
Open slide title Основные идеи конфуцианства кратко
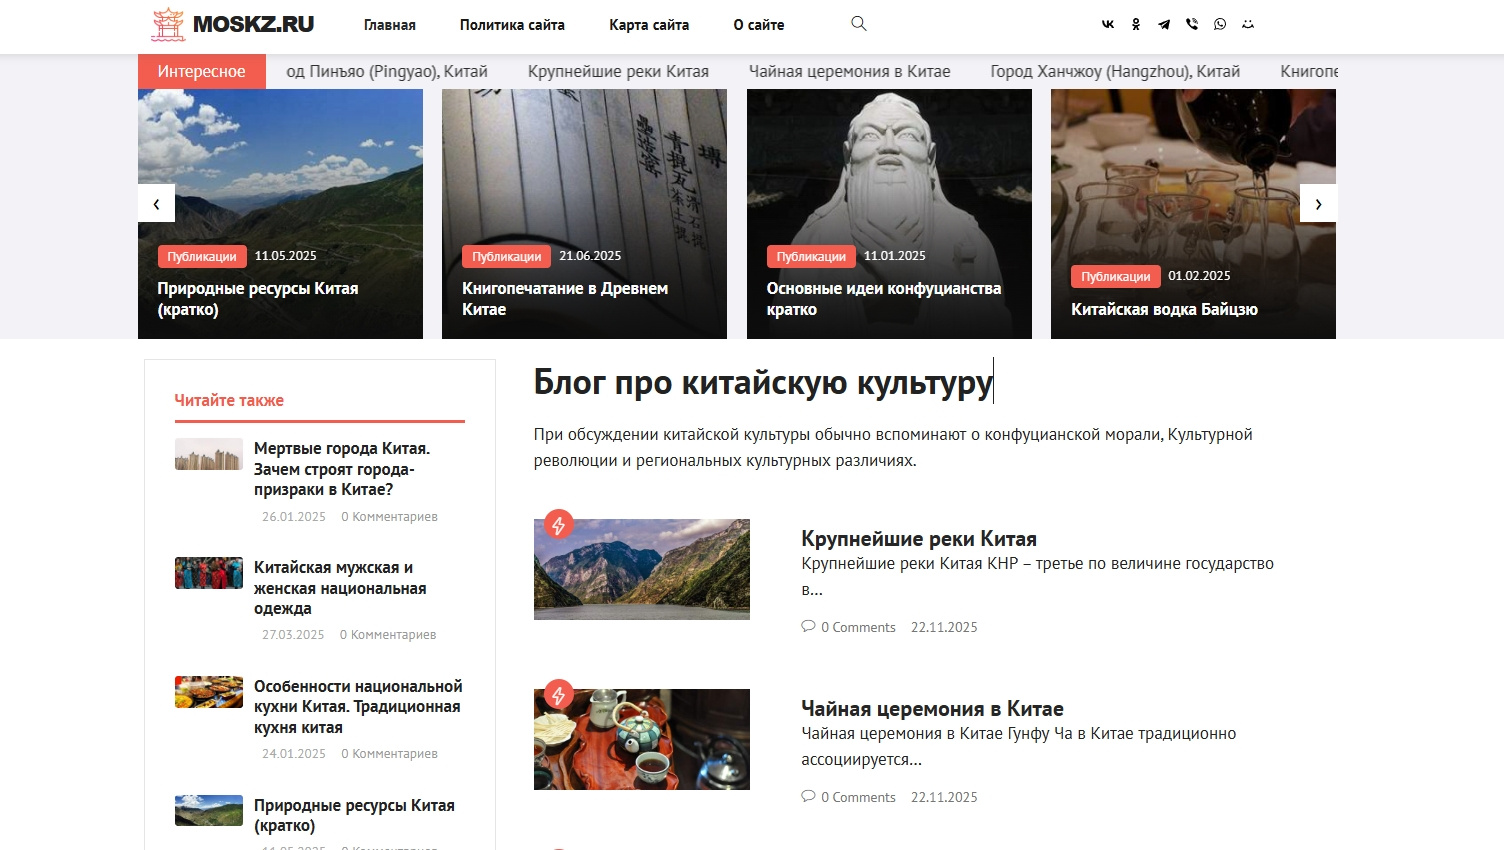tap(884, 299)
